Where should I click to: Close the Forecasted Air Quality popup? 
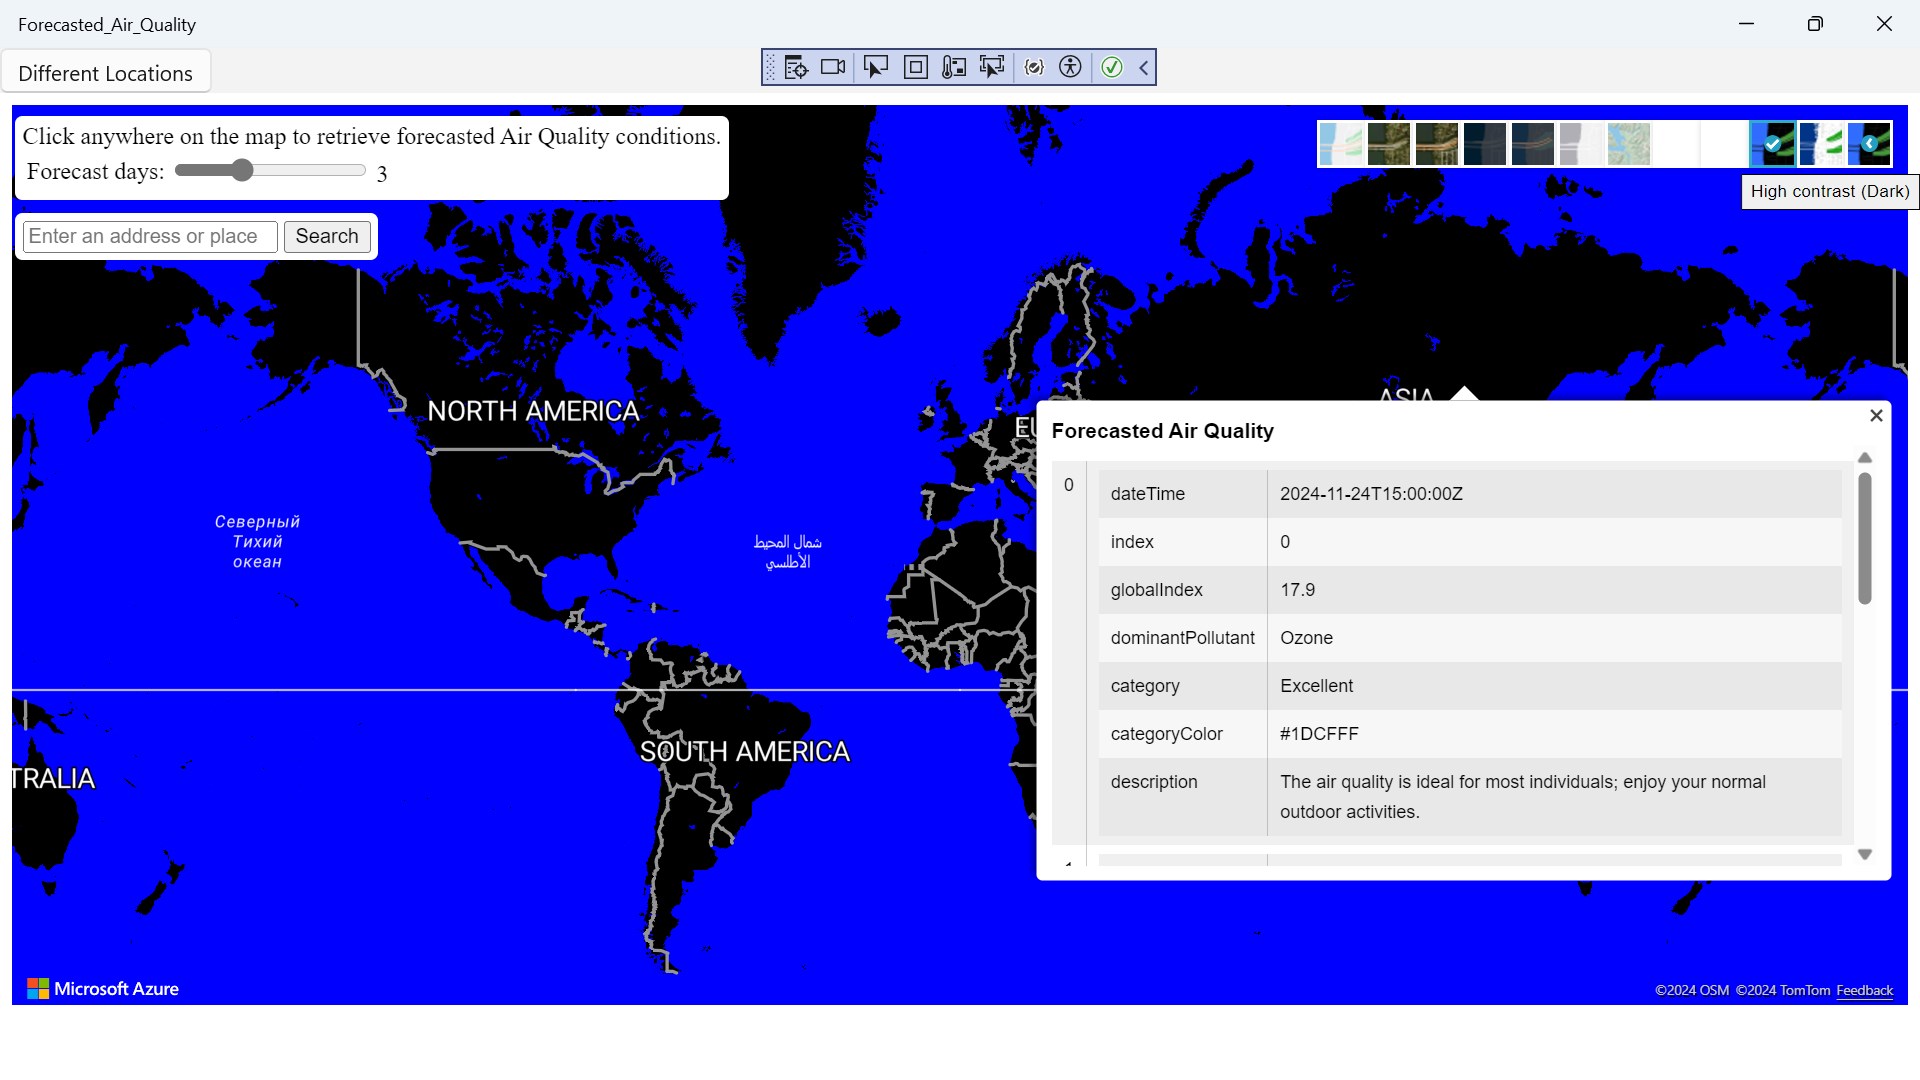(x=1876, y=415)
